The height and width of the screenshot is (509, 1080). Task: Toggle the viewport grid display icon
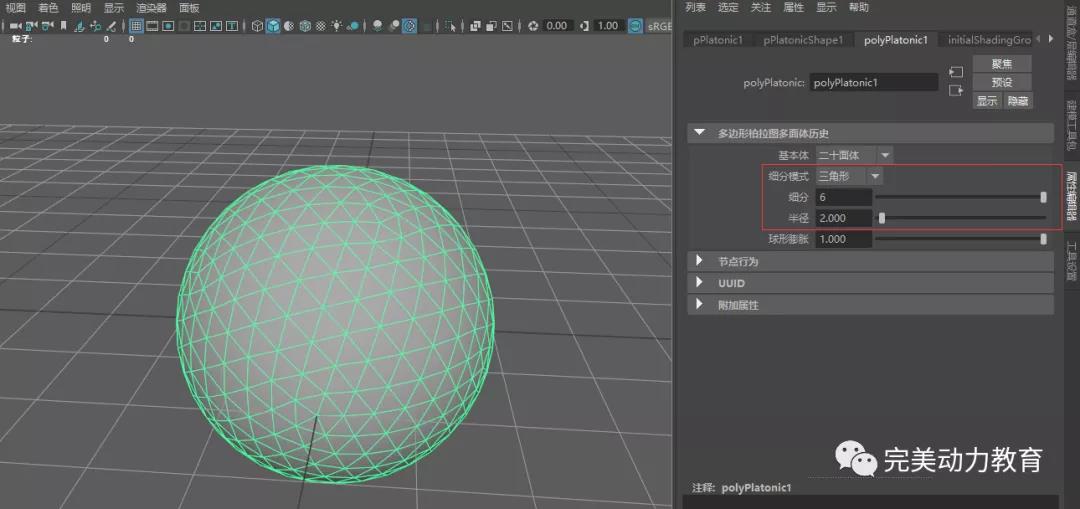pyautogui.click(x=136, y=26)
